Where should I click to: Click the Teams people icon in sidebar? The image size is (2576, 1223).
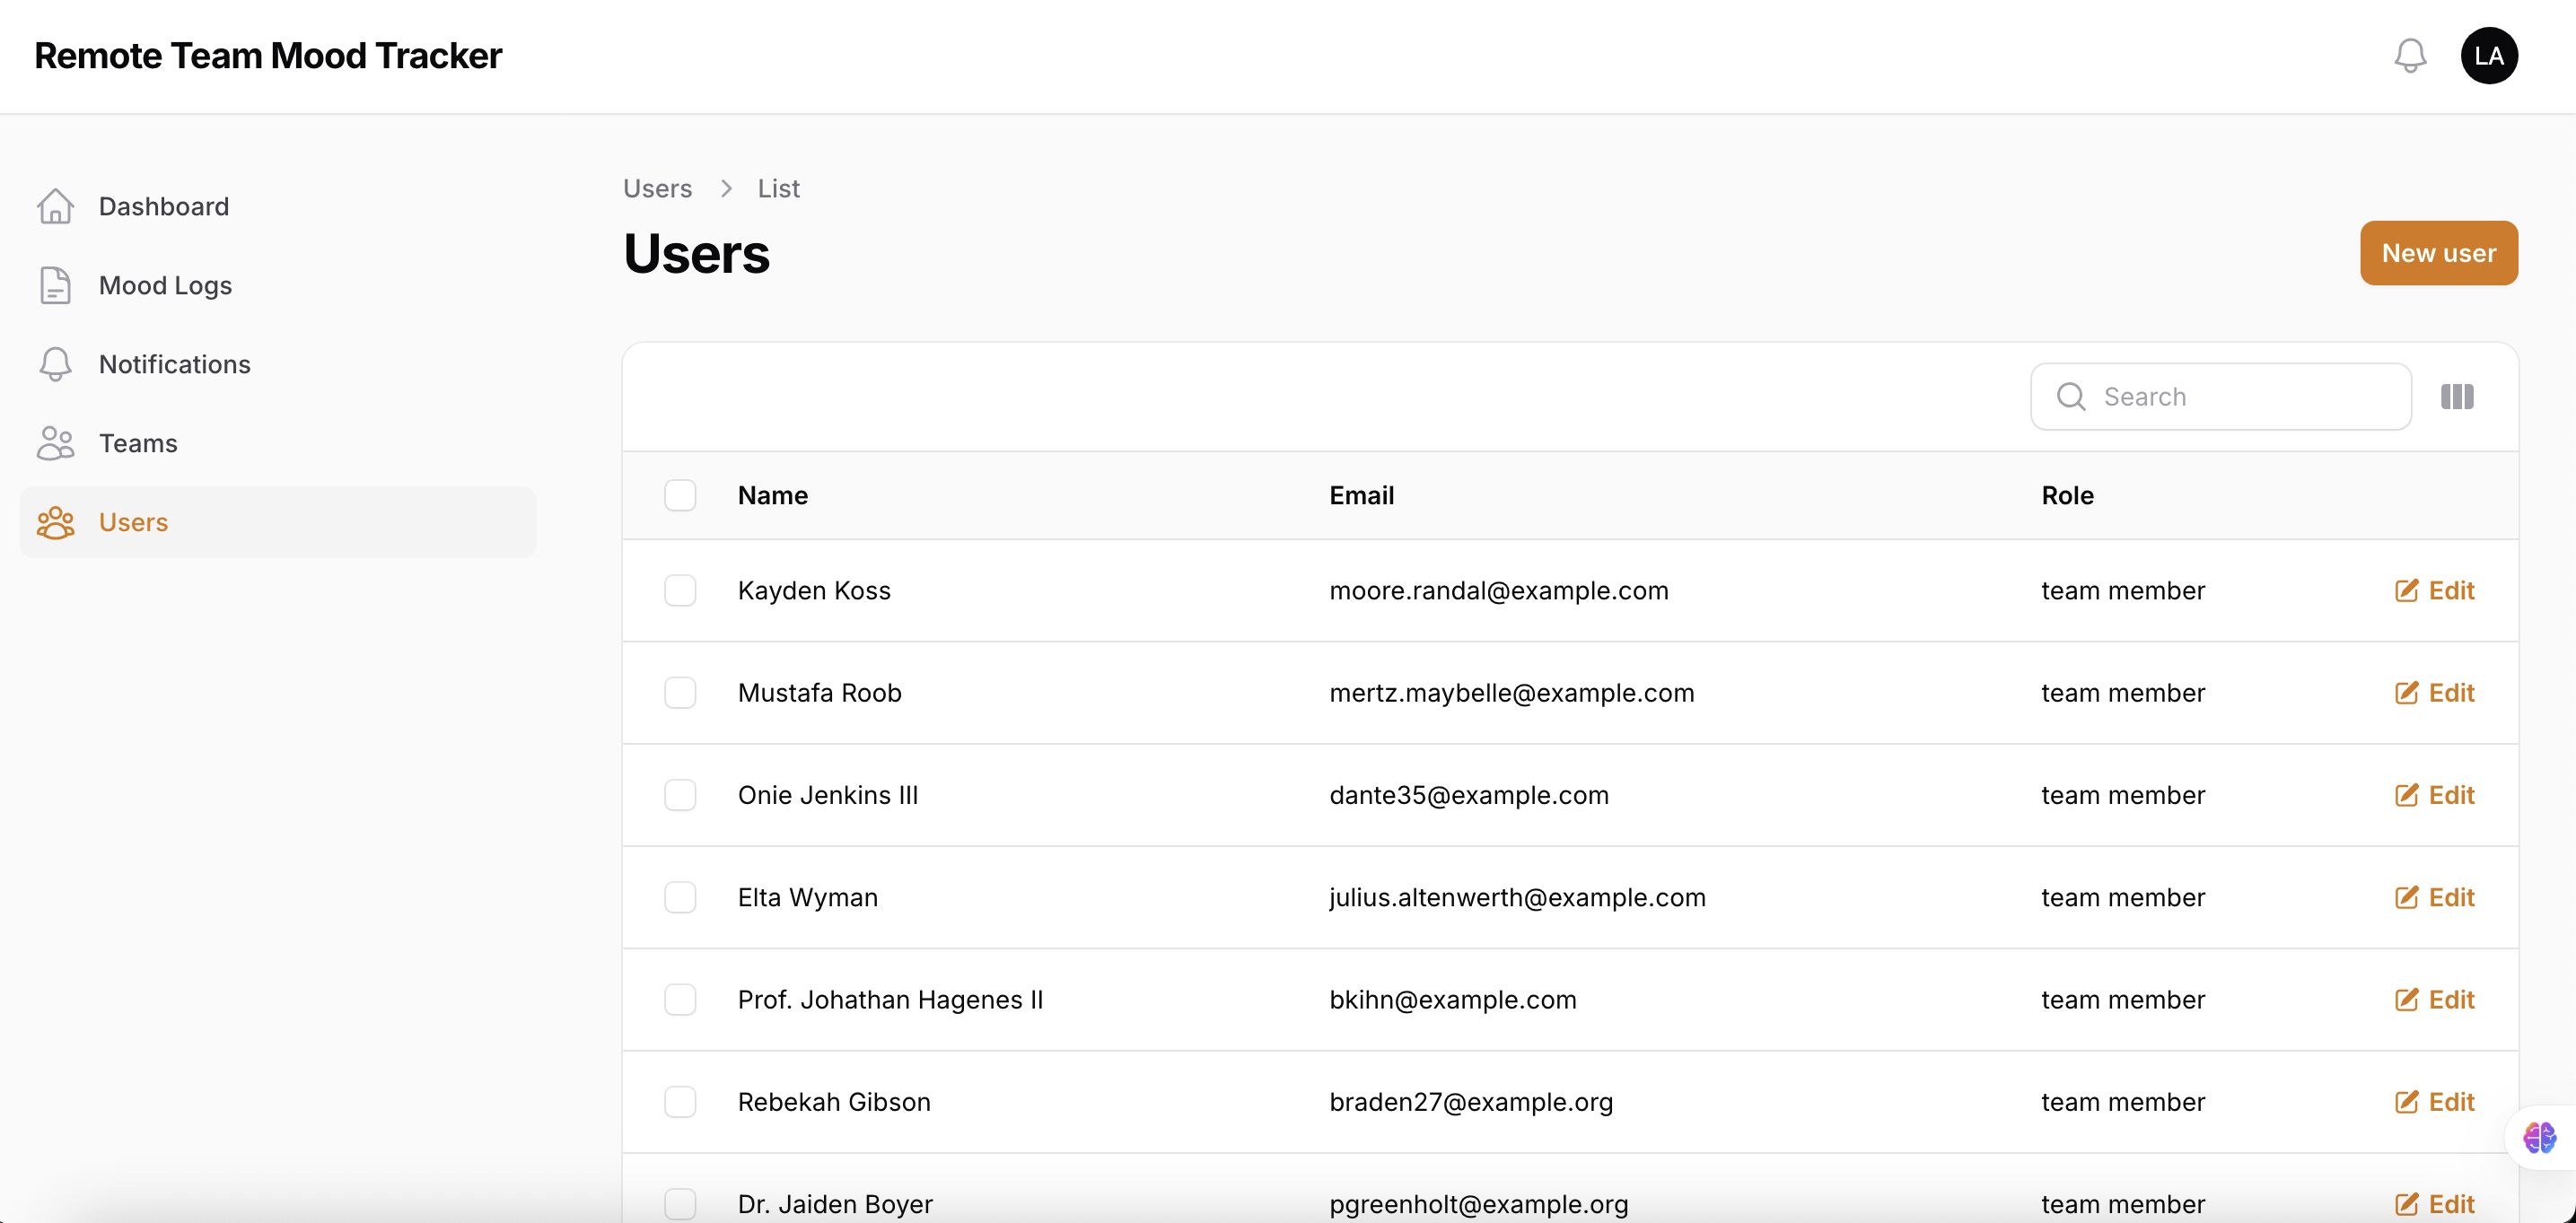pos(55,443)
